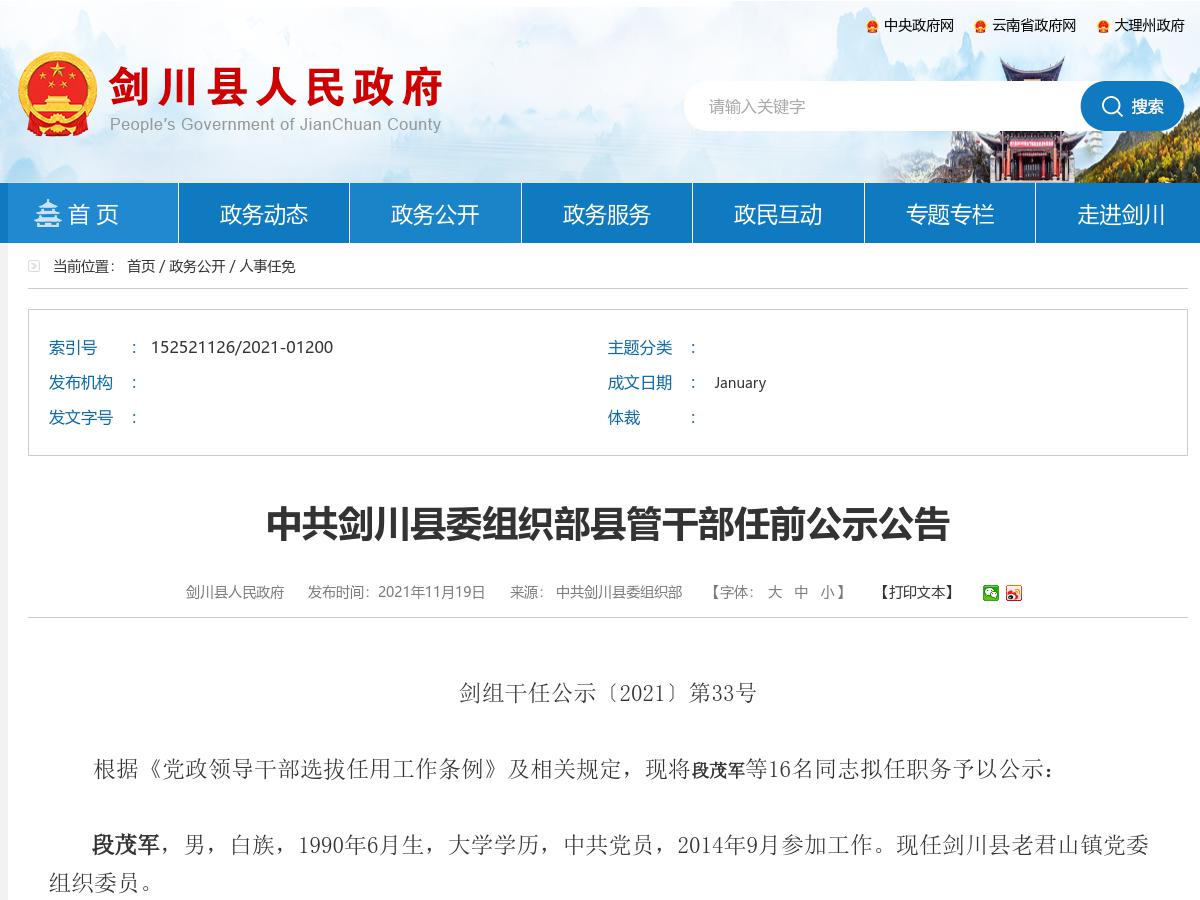Click the site title 剑川县人民政府
1200x900 pixels.
click(x=276, y=87)
